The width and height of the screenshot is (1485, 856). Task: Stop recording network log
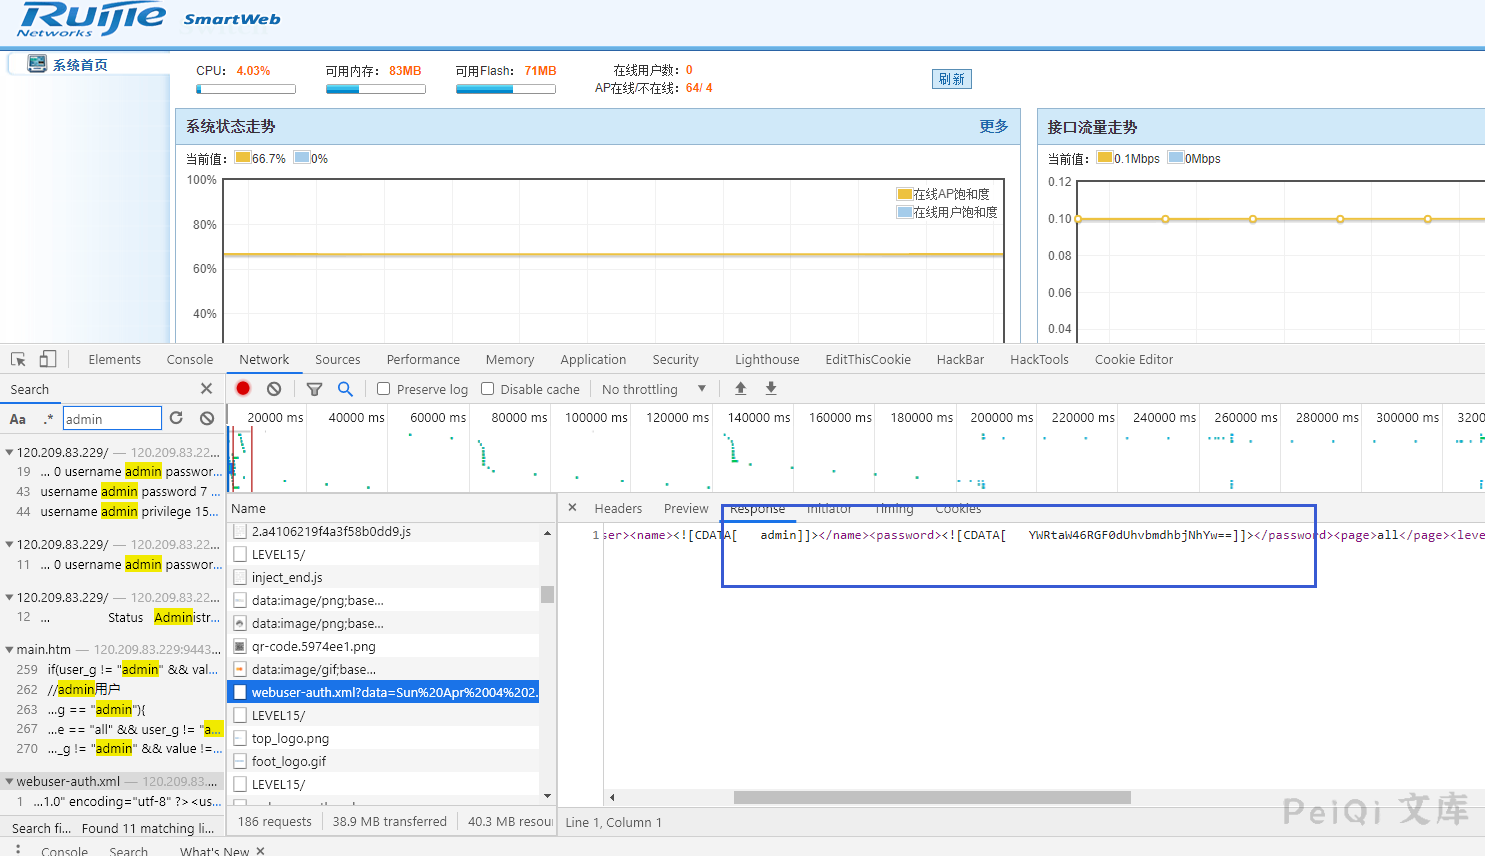[x=243, y=389]
